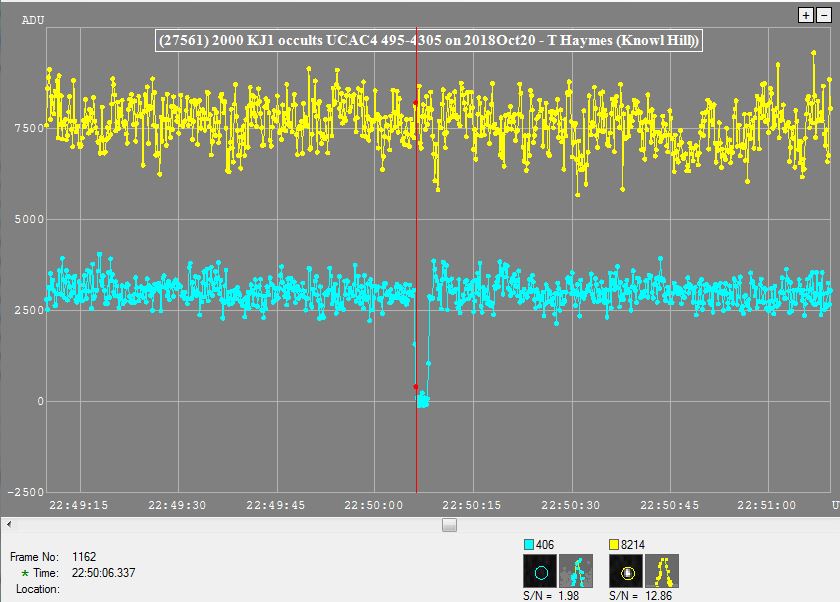Viewport: 840px width, 602px height.
Task: Click the cyan color swatch beside 406
Action: (x=530, y=544)
